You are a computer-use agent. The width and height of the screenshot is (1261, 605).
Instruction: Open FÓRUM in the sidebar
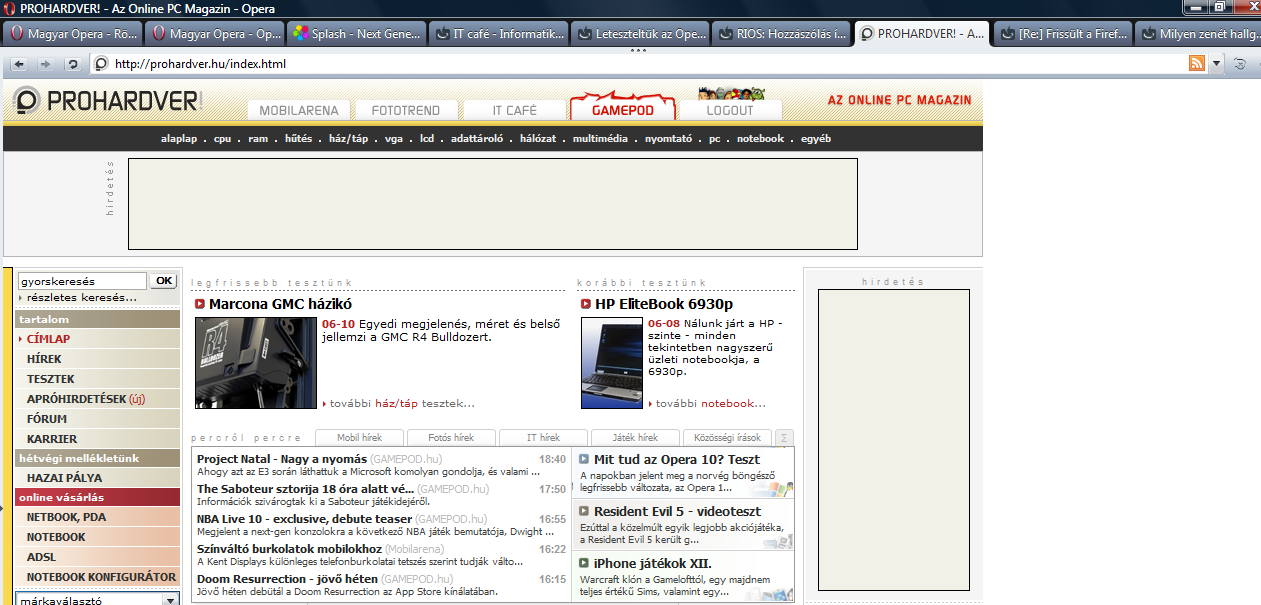tap(47, 419)
